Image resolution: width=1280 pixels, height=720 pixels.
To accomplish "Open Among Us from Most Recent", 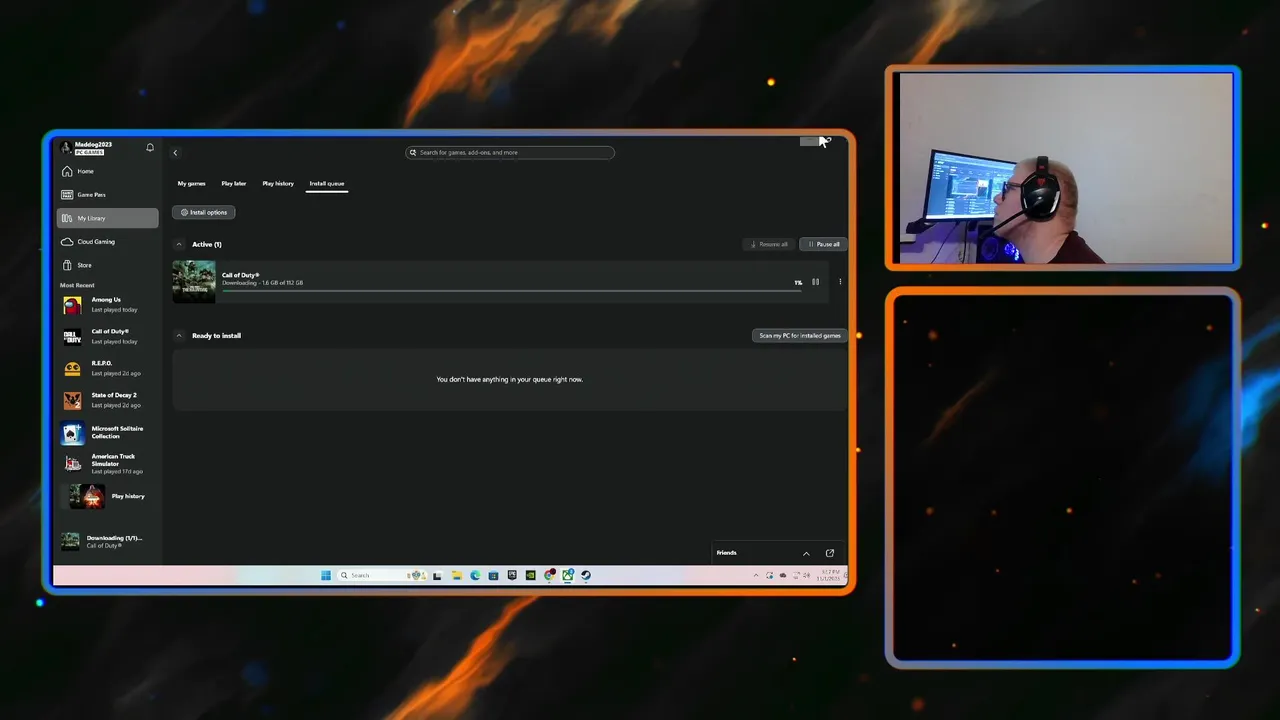I will [107, 304].
